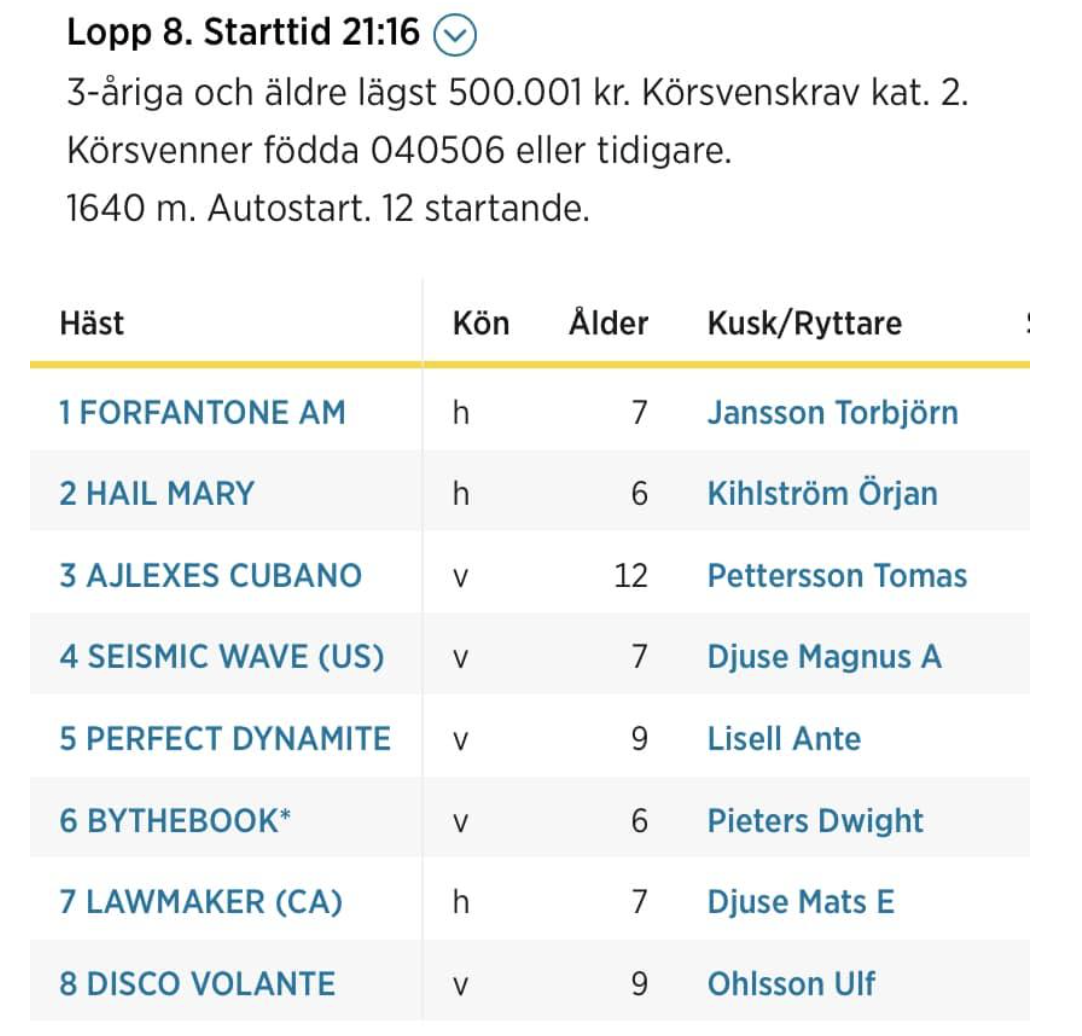Open horse HAIL MARY

[x=157, y=493]
